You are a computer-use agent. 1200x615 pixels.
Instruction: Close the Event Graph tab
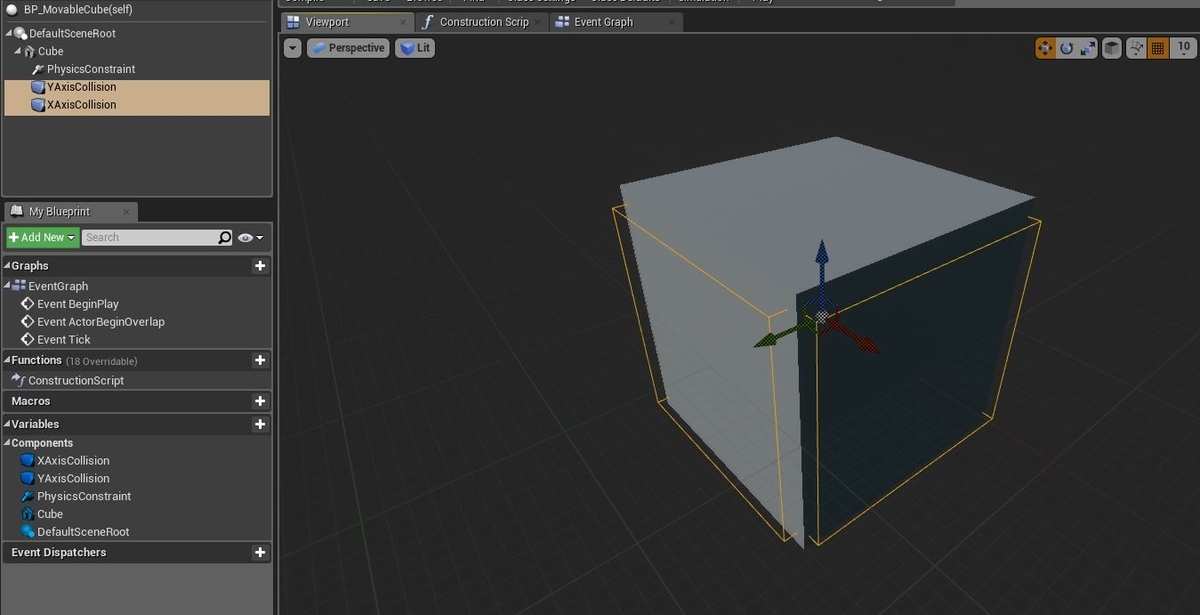[x=672, y=22]
